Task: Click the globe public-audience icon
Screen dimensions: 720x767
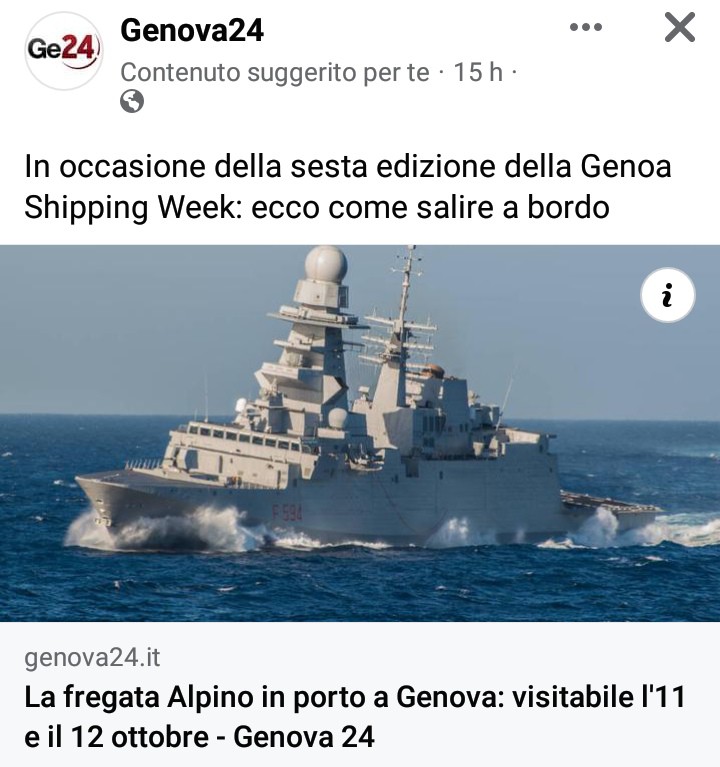Action: (x=132, y=101)
